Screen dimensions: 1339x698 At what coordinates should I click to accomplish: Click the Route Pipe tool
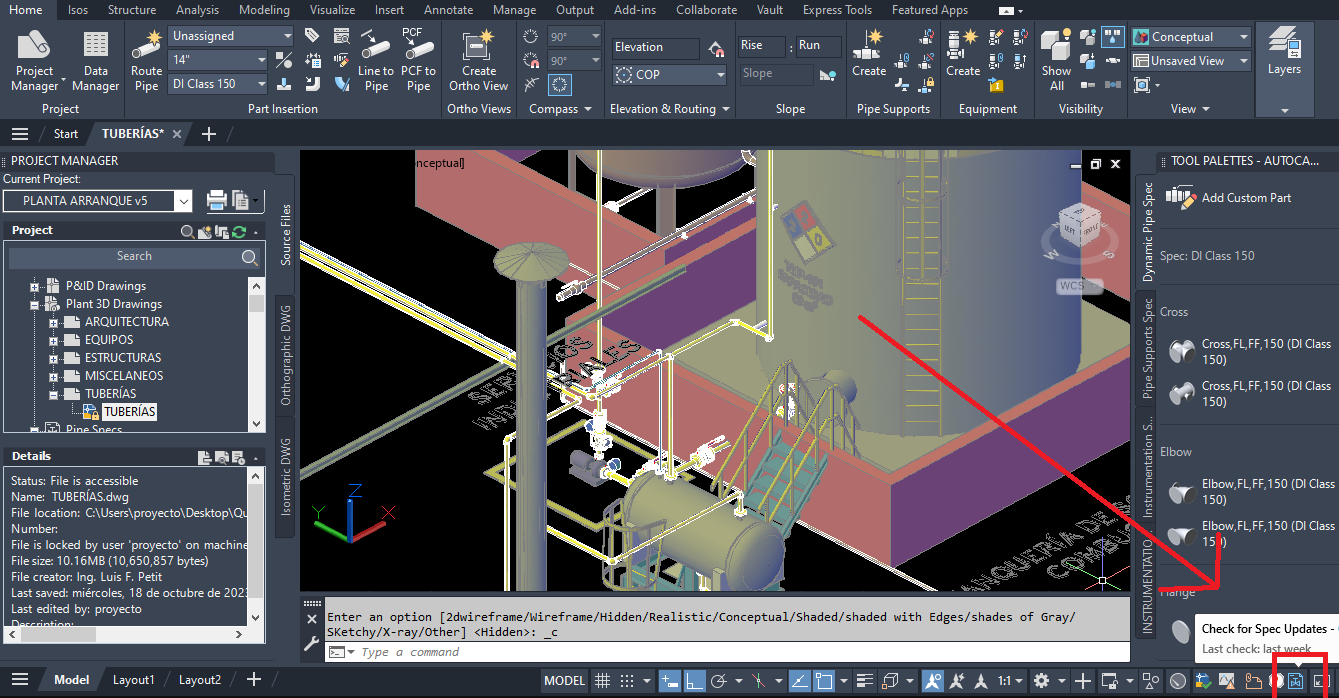point(146,61)
